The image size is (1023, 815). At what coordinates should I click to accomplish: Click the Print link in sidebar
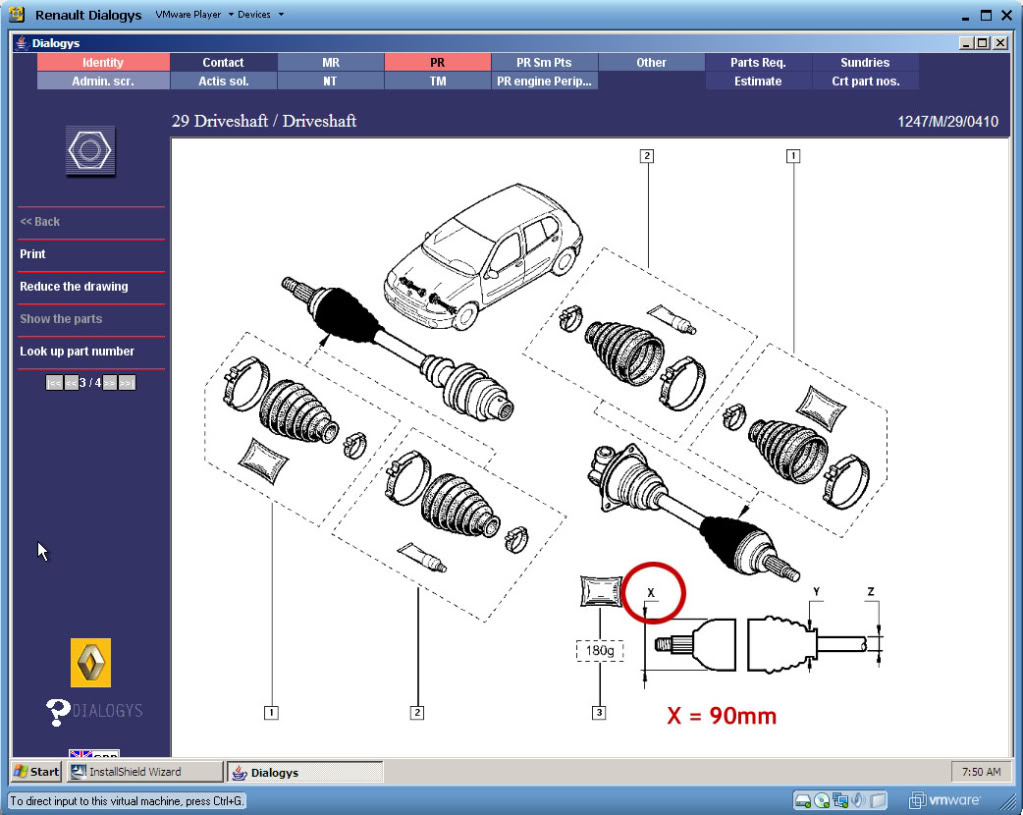click(x=33, y=254)
